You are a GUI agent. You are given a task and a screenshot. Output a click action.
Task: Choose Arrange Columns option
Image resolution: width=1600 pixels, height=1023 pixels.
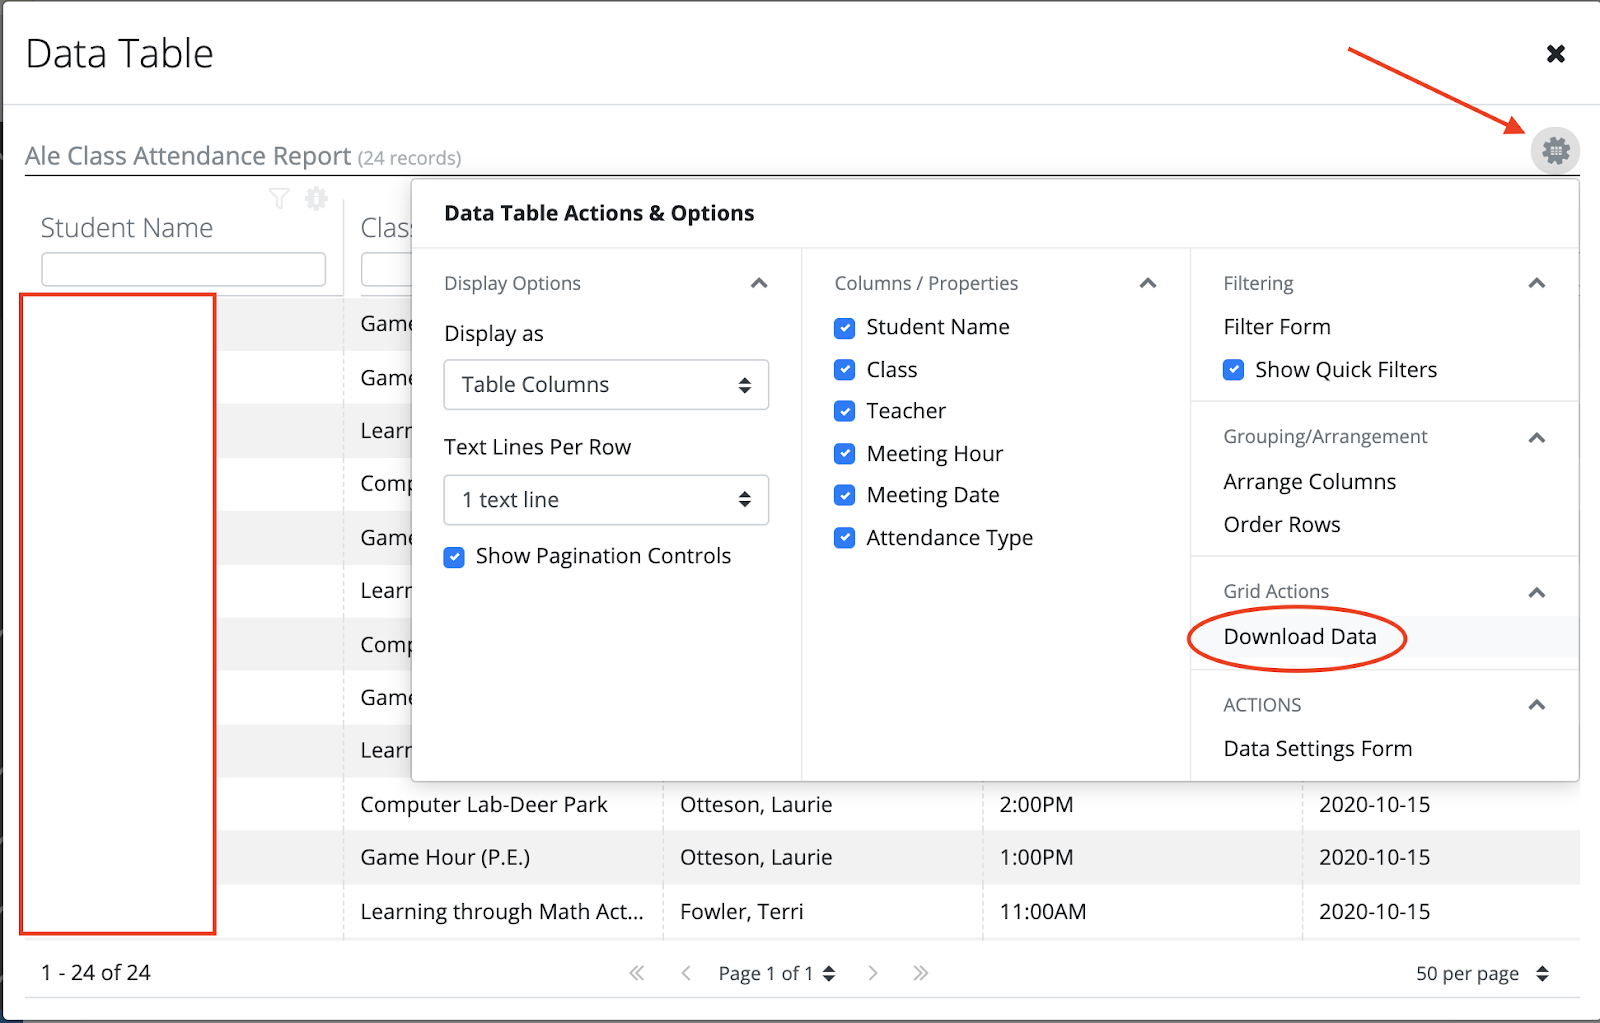tap(1309, 482)
